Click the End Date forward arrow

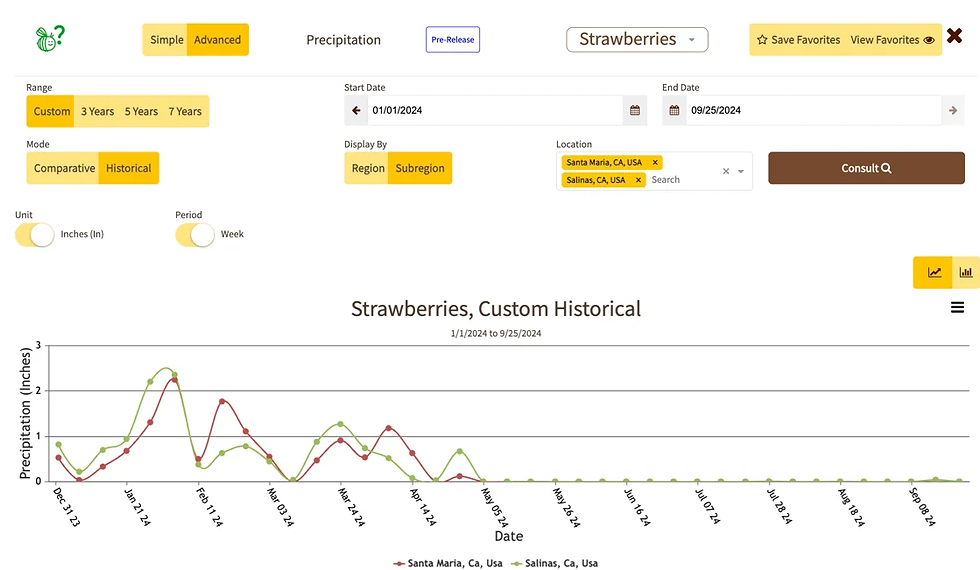point(953,111)
